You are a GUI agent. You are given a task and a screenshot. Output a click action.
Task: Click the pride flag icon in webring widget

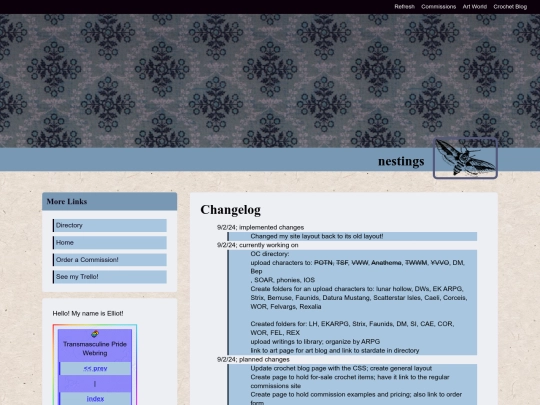pyautogui.click(x=95, y=334)
